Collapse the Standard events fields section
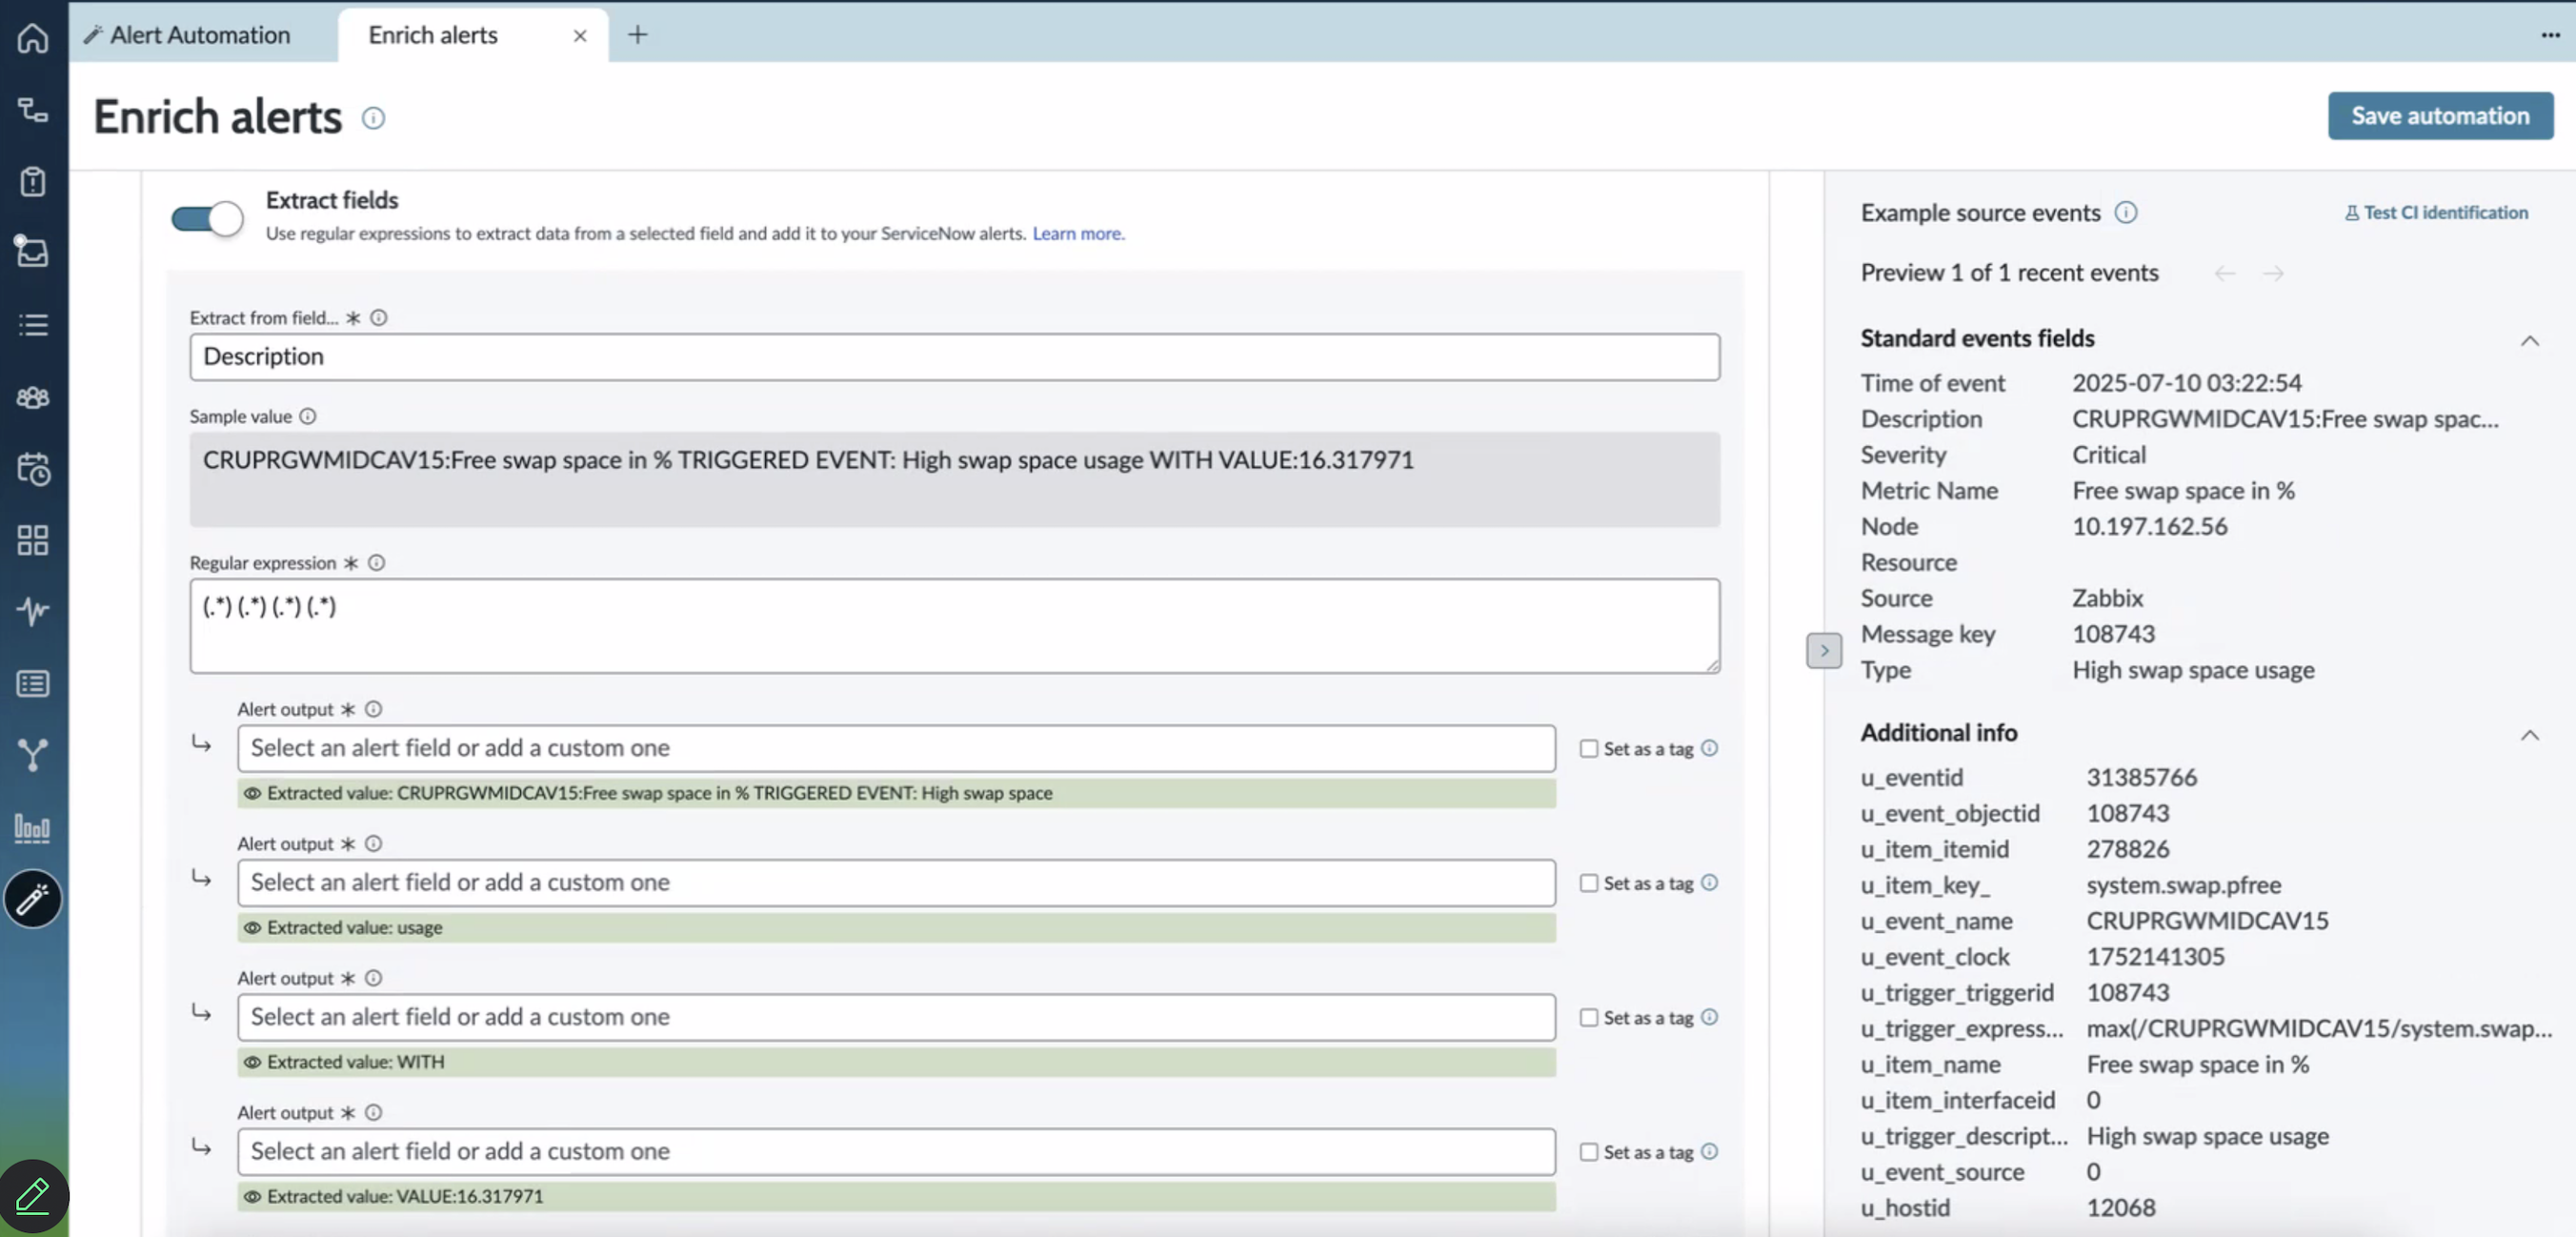This screenshot has width=2576, height=1237. (x=2529, y=340)
